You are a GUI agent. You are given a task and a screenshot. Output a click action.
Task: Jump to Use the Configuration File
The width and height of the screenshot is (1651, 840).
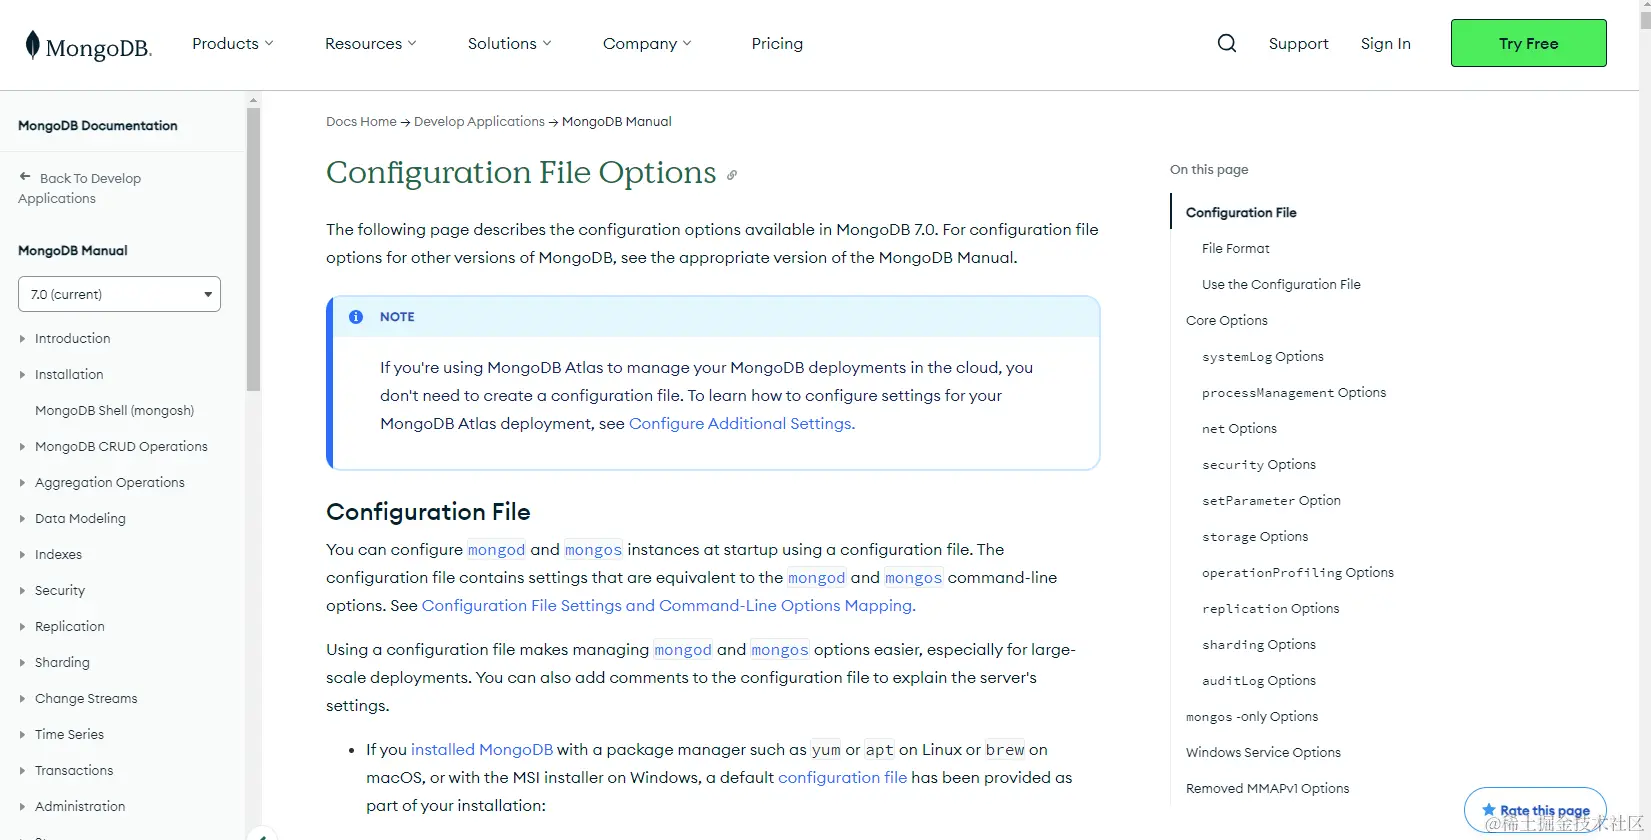pos(1281,284)
